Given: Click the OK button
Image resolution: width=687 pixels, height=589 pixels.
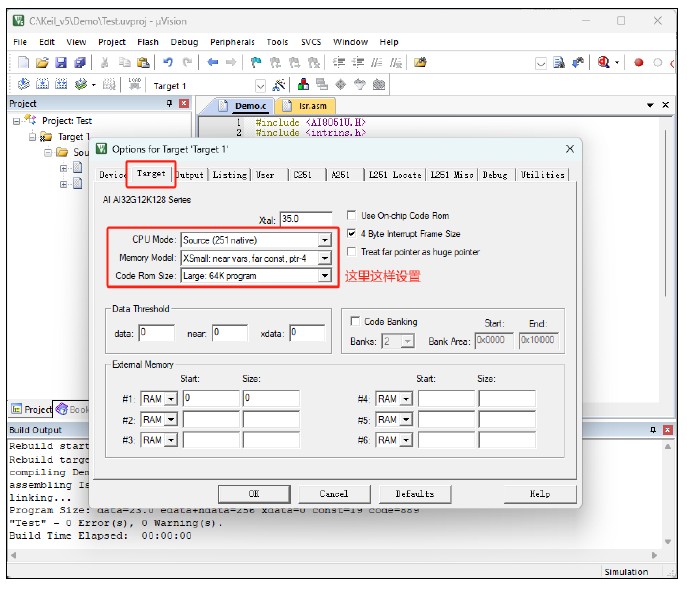Looking at the screenshot, I should [254, 494].
